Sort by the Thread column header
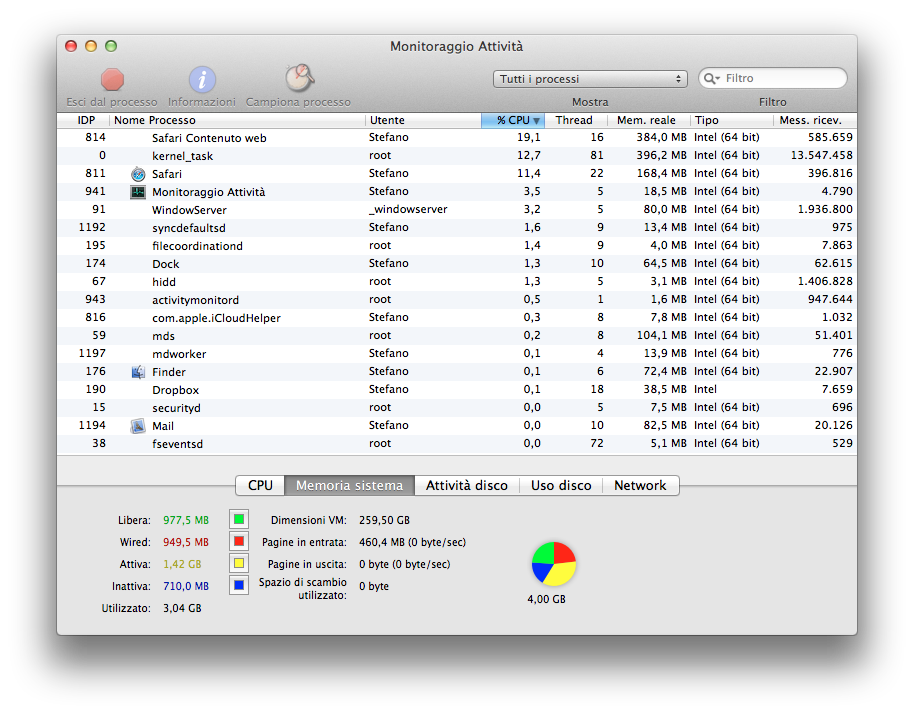Screen dimensions: 914x714 [576, 120]
